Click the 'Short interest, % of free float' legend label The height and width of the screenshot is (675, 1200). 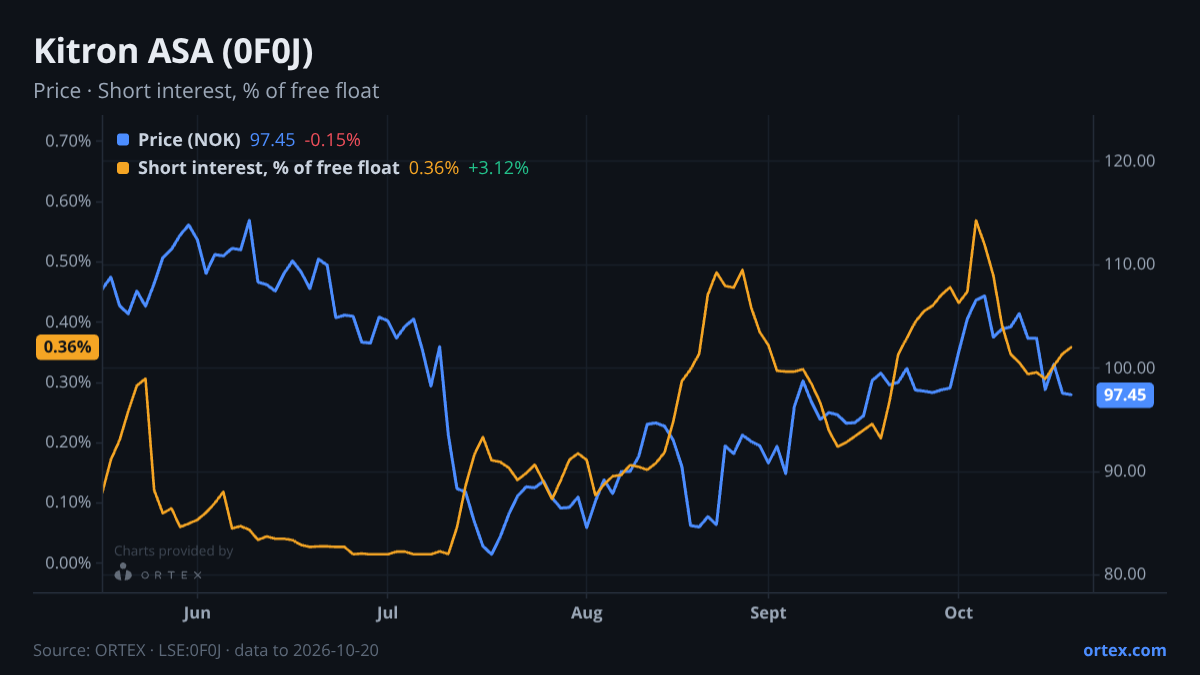tap(268, 168)
